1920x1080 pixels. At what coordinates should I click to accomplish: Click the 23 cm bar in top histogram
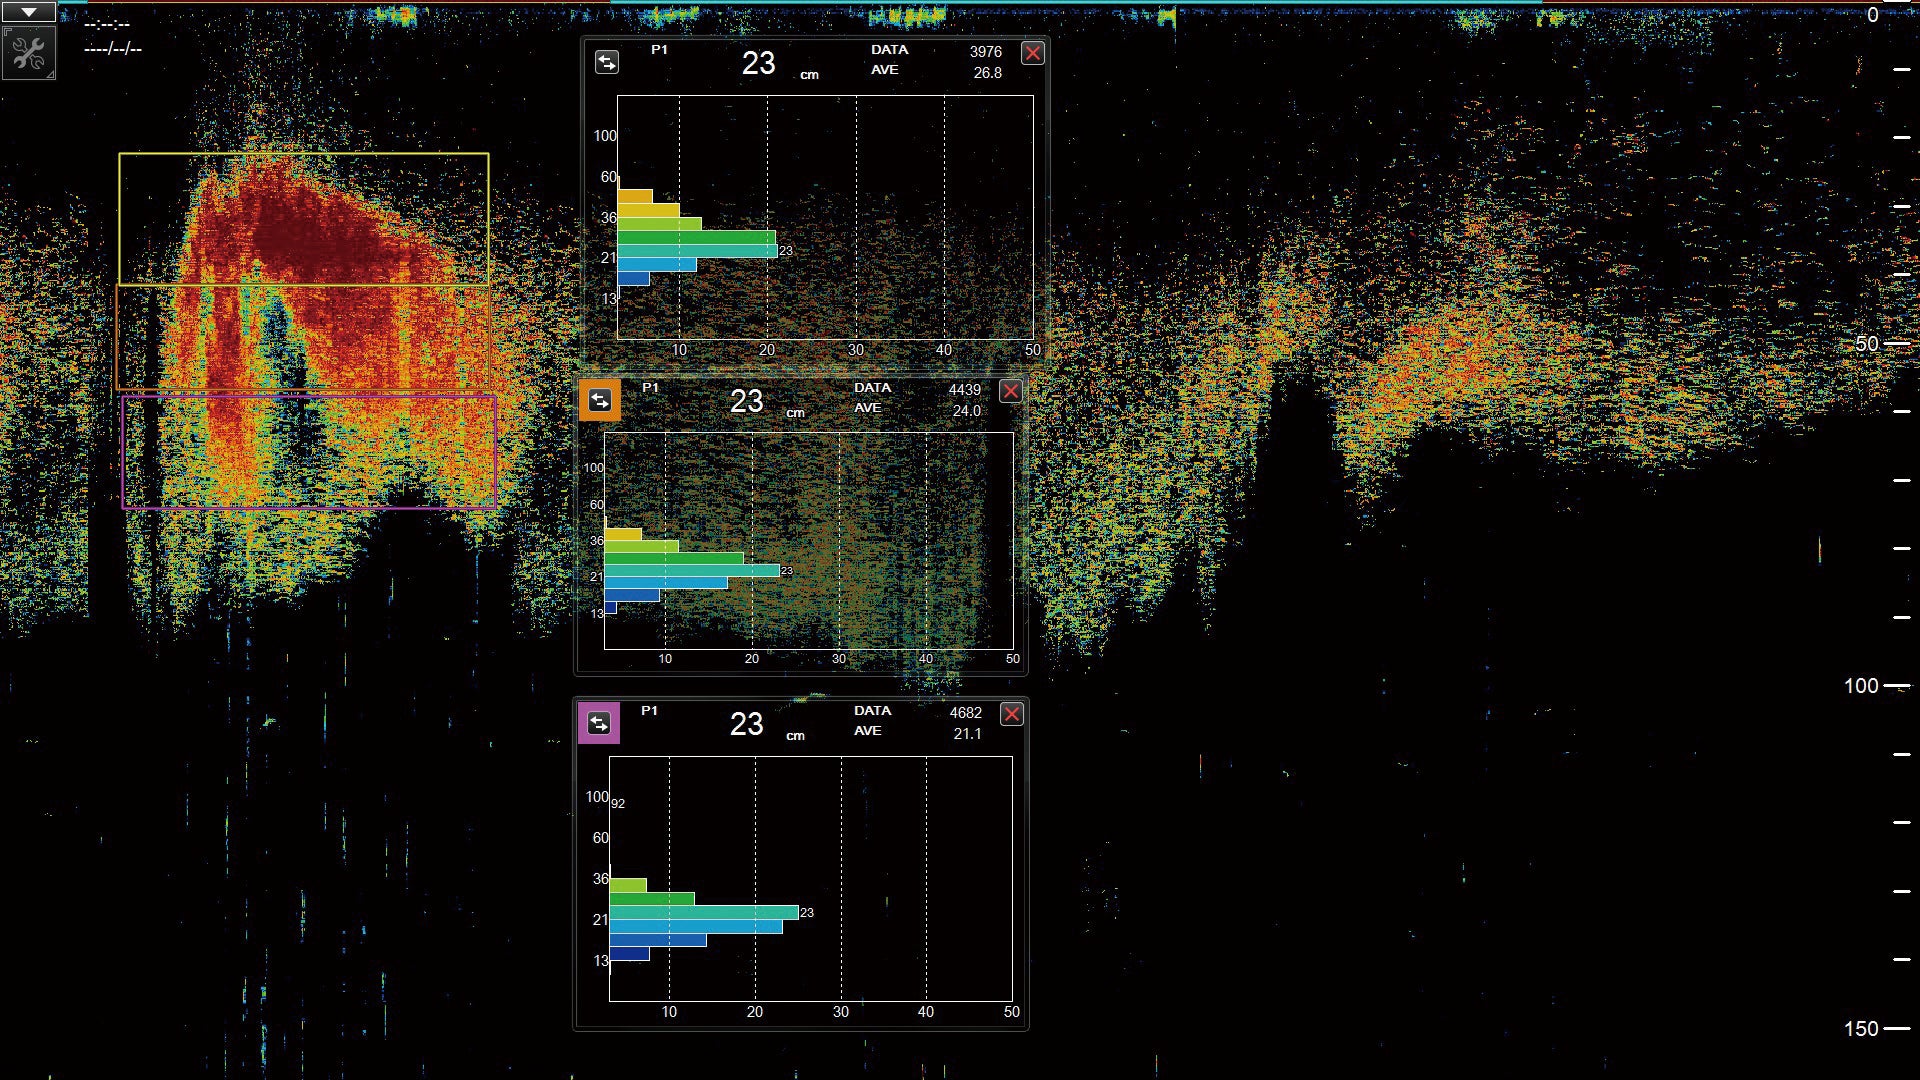pos(697,251)
